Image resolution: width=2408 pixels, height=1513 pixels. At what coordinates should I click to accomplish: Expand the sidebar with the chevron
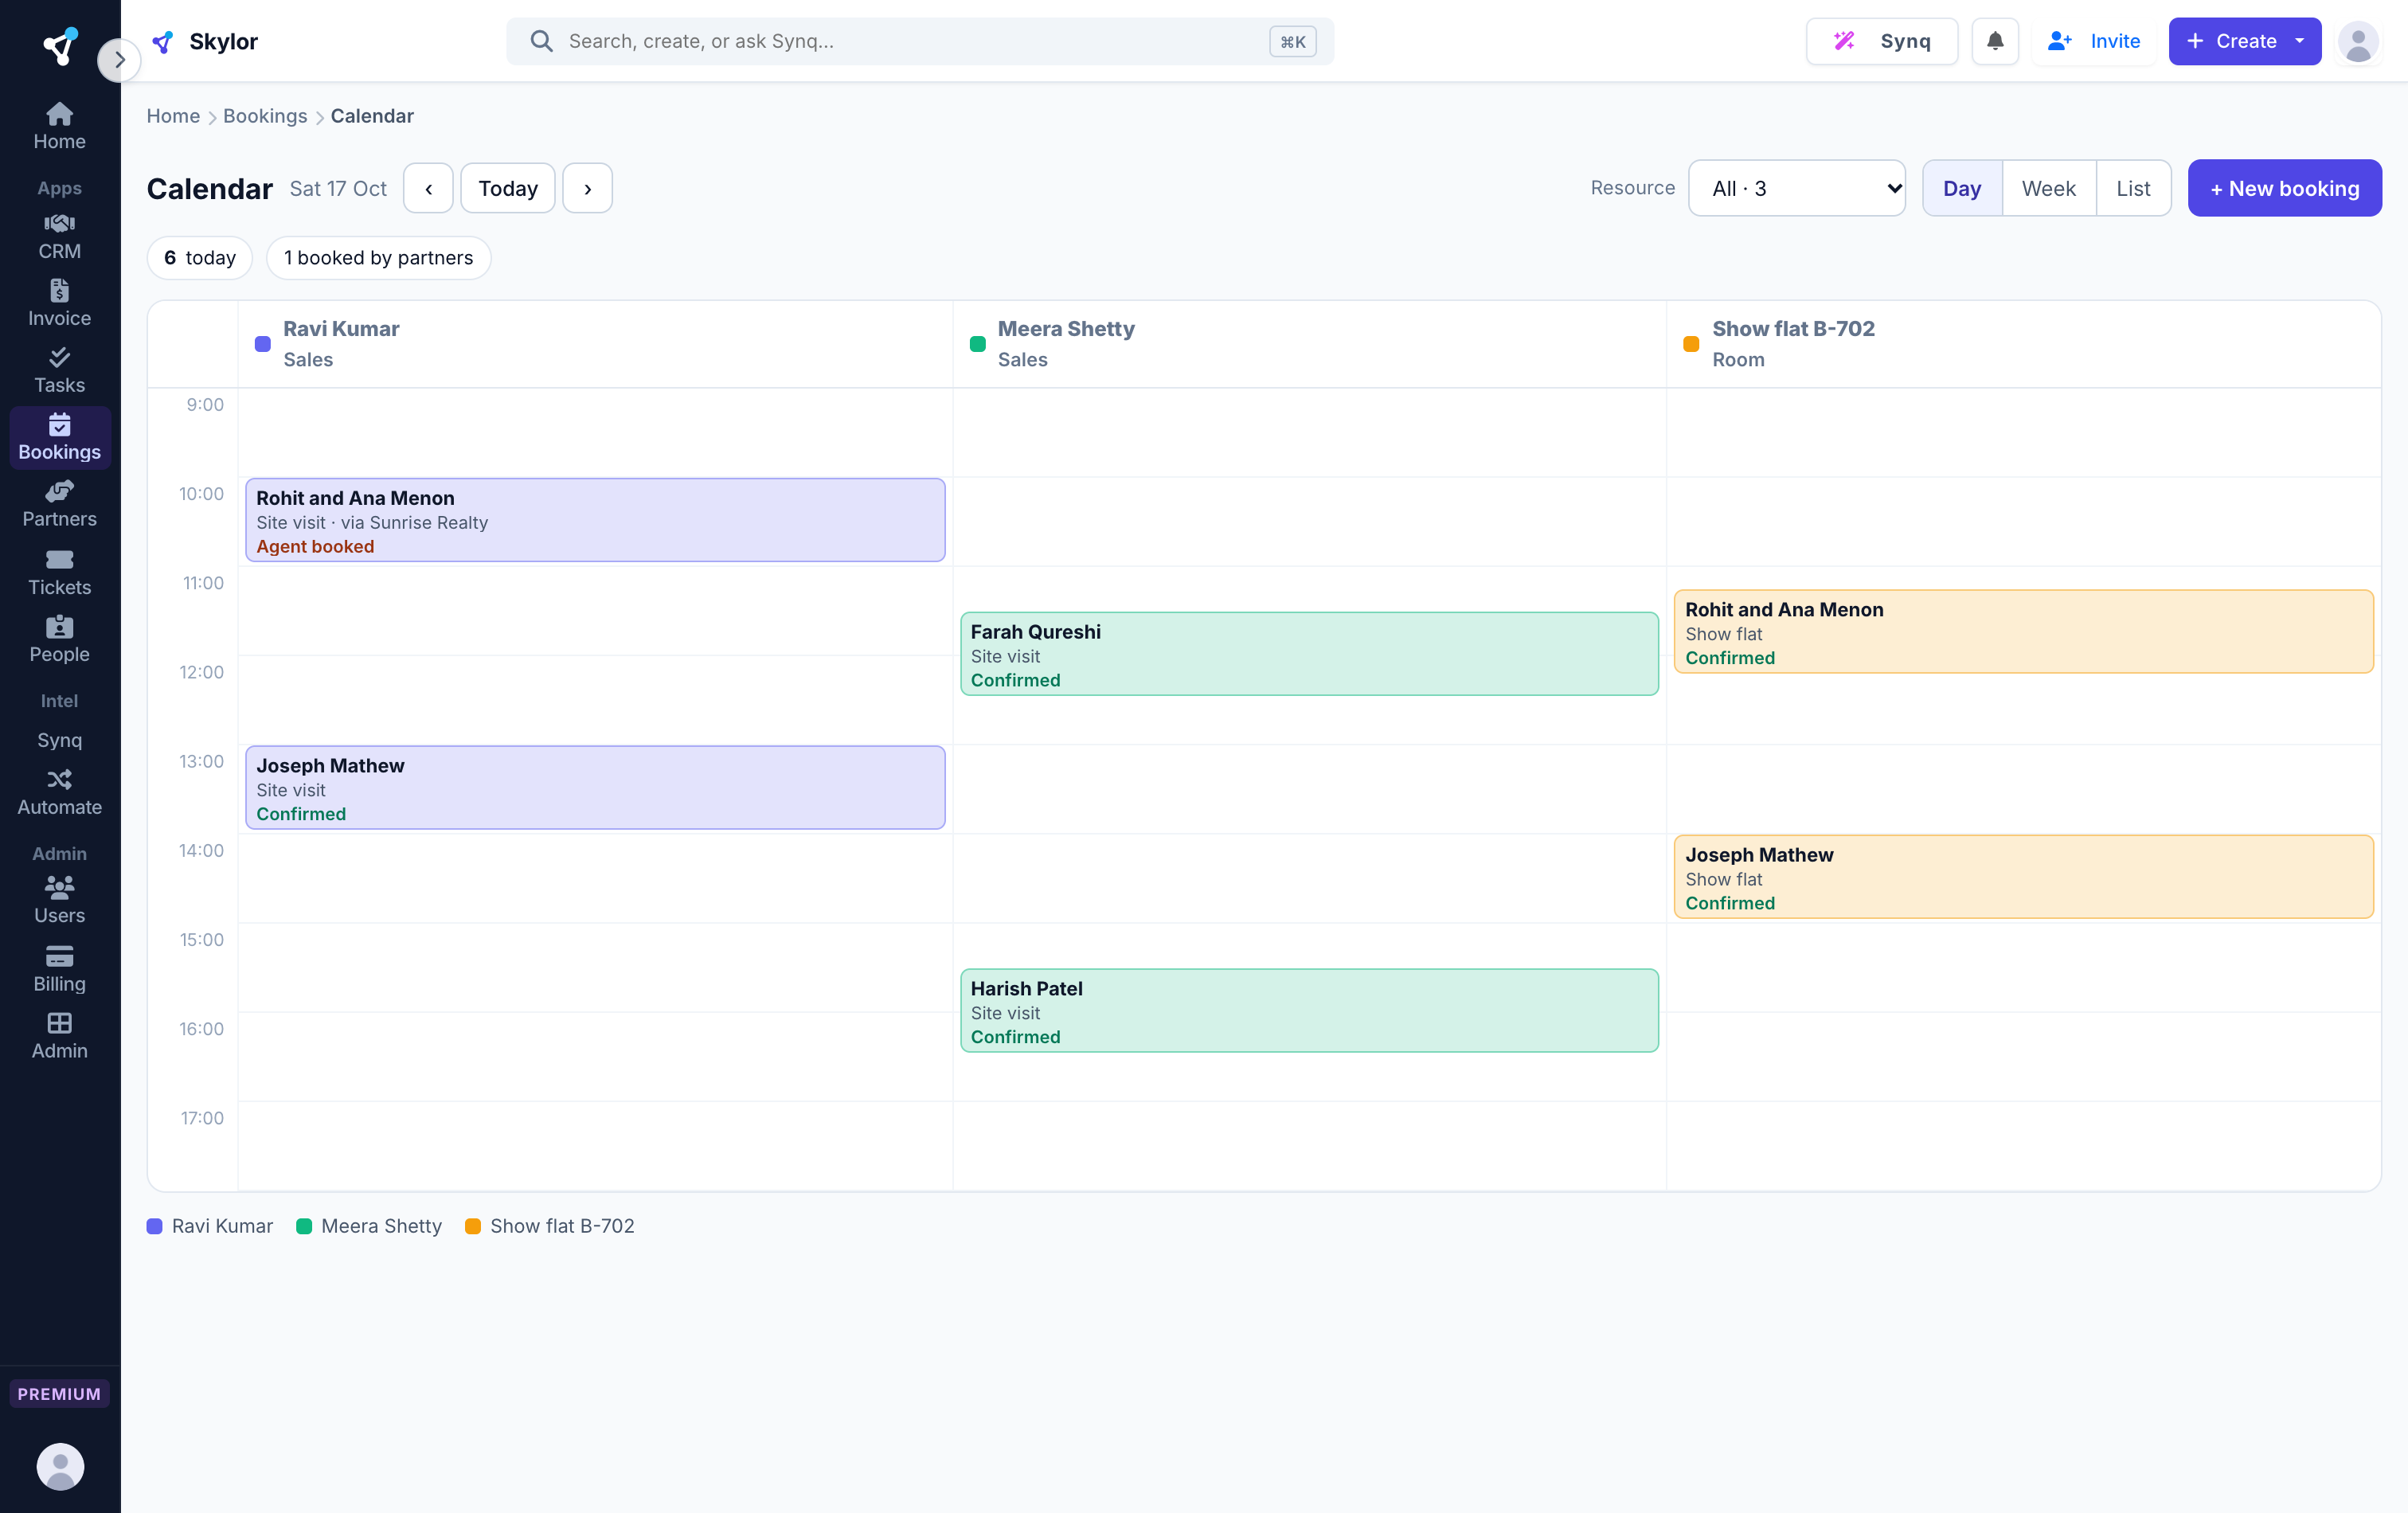click(119, 60)
